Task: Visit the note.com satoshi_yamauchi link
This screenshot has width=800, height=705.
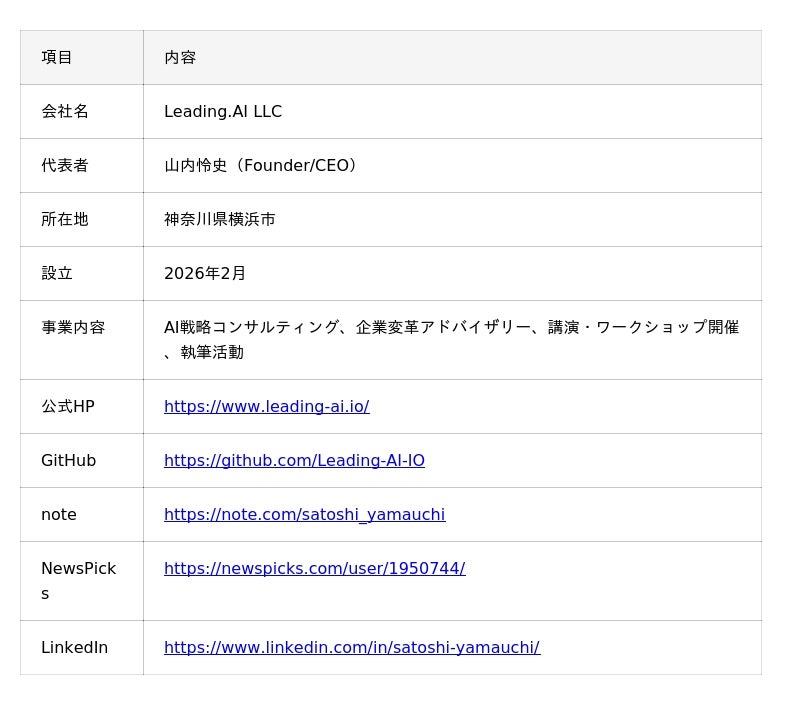Action: tap(304, 514)
